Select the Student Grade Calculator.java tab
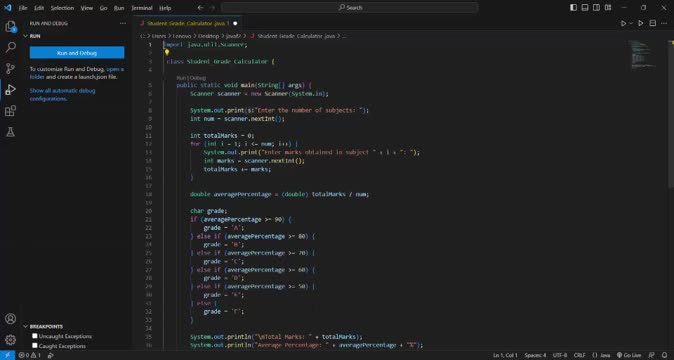This screenshot has height=360, width=674. point(188,23)
